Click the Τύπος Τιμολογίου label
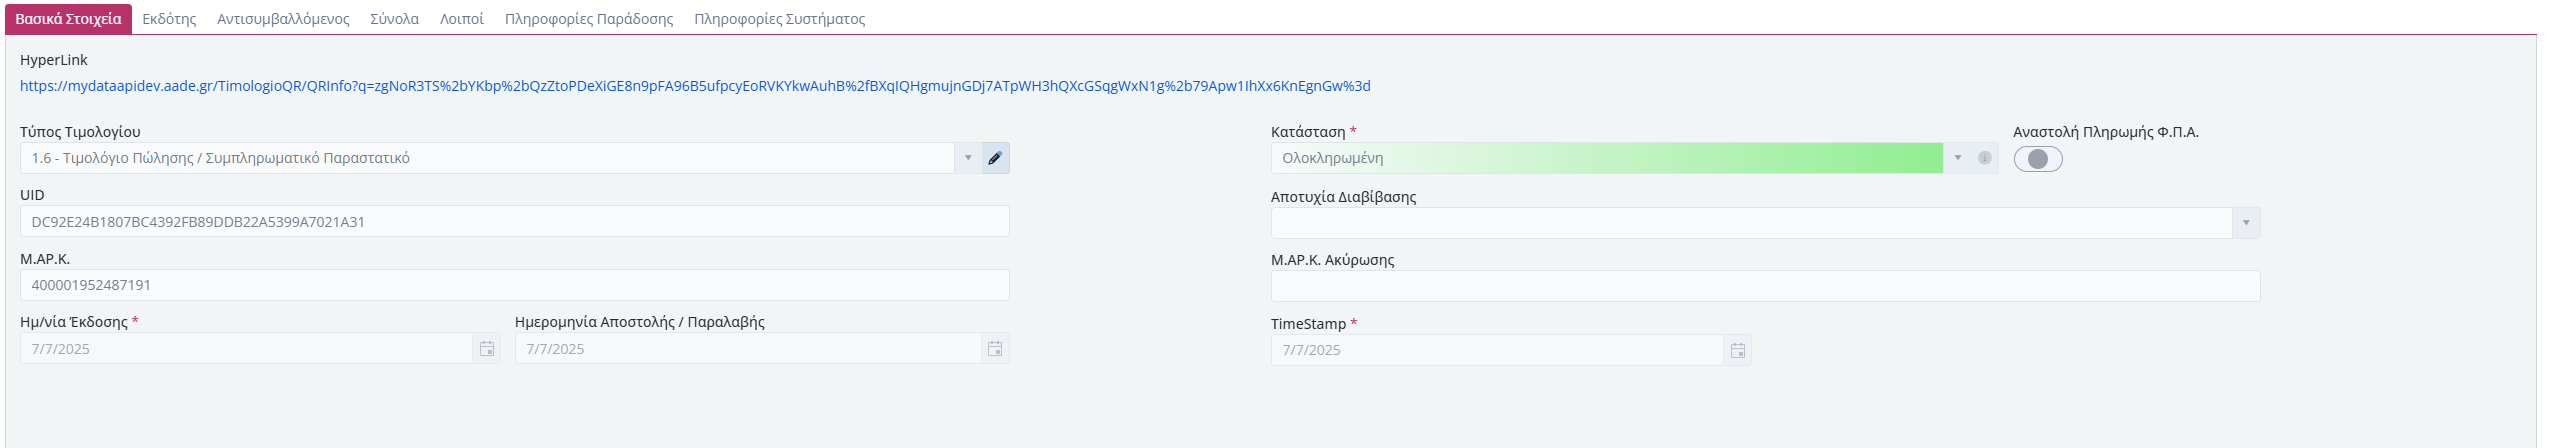 80,132
